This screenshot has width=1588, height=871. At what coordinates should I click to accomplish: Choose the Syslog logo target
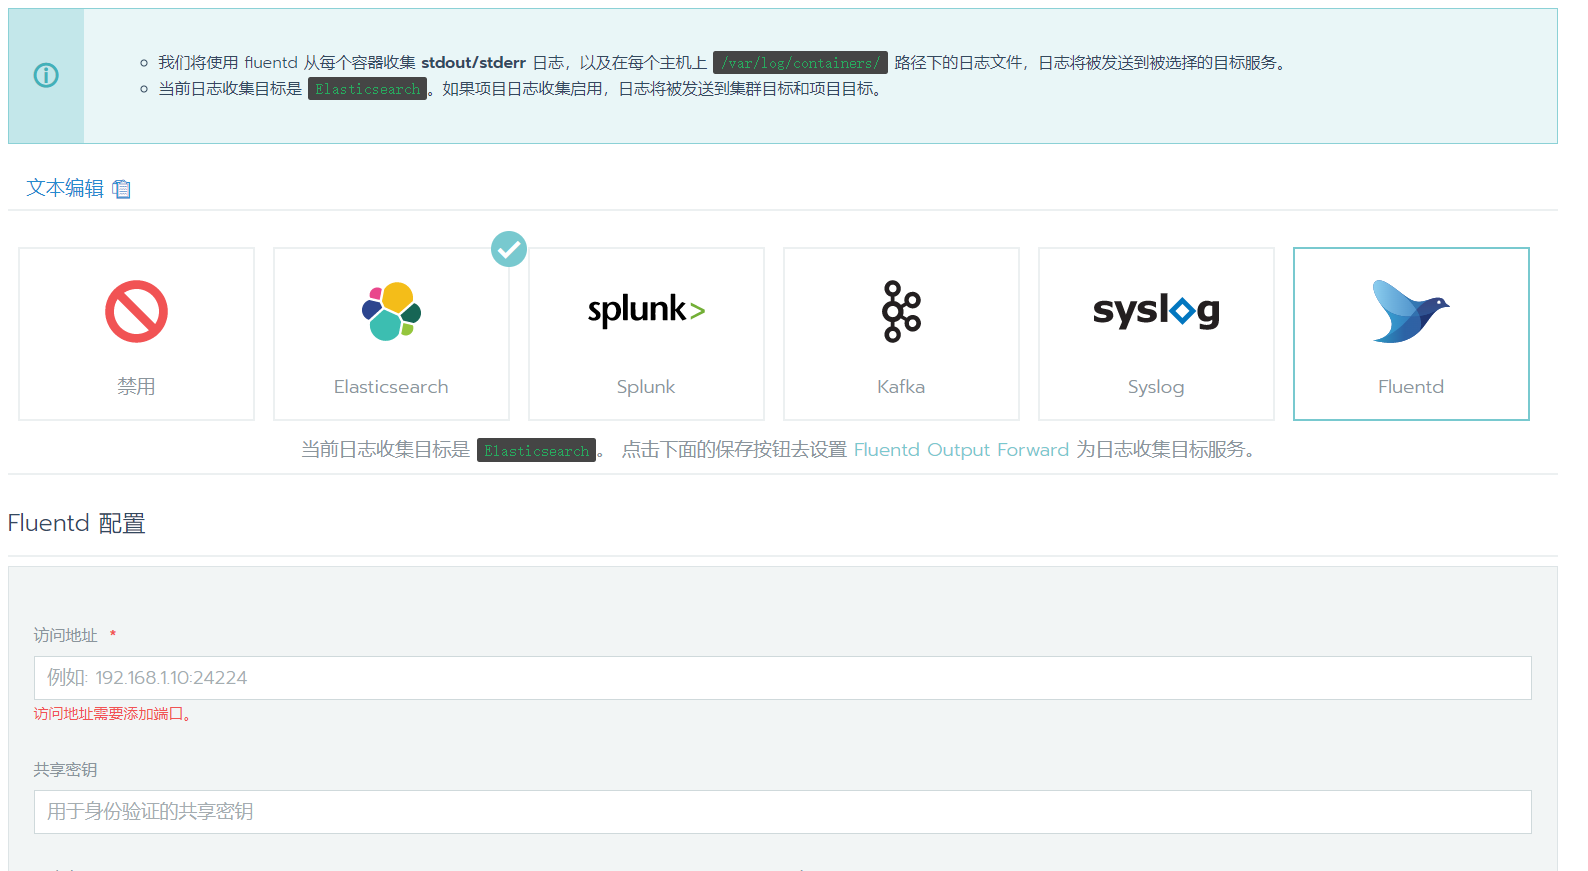pos(1156,311)
